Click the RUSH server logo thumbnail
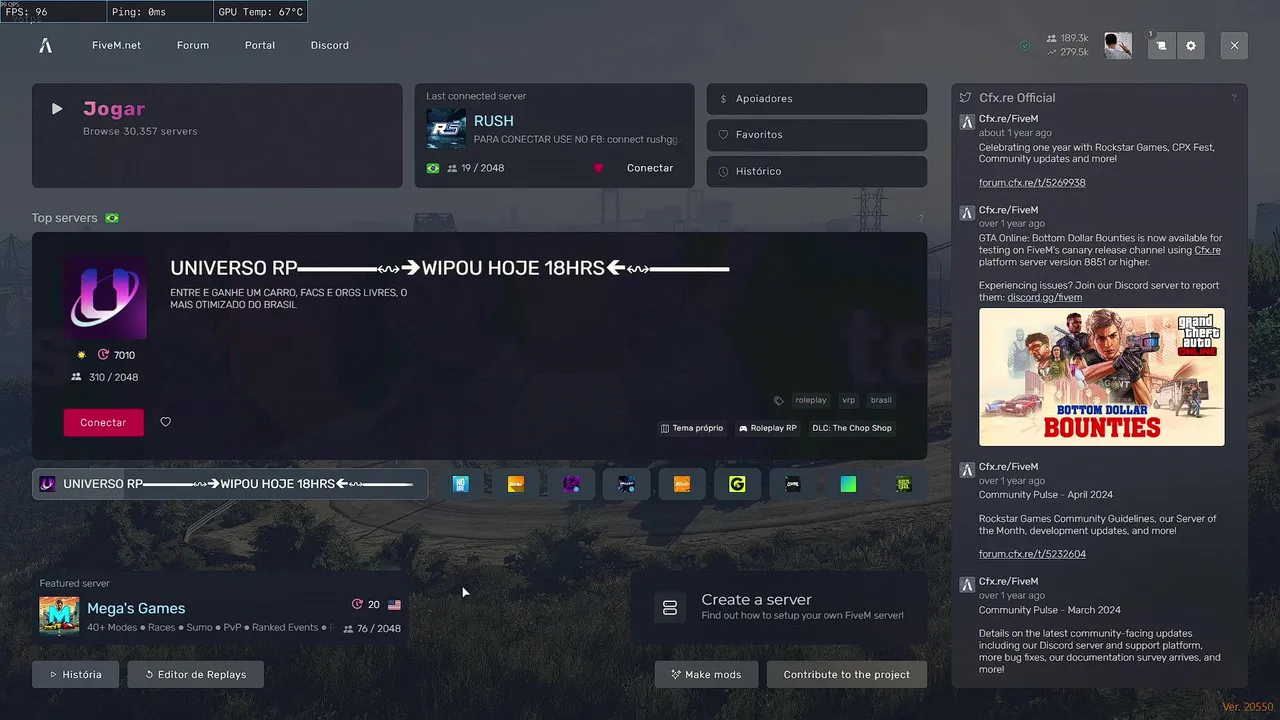 pyautogui.click(x=446, y=129)
